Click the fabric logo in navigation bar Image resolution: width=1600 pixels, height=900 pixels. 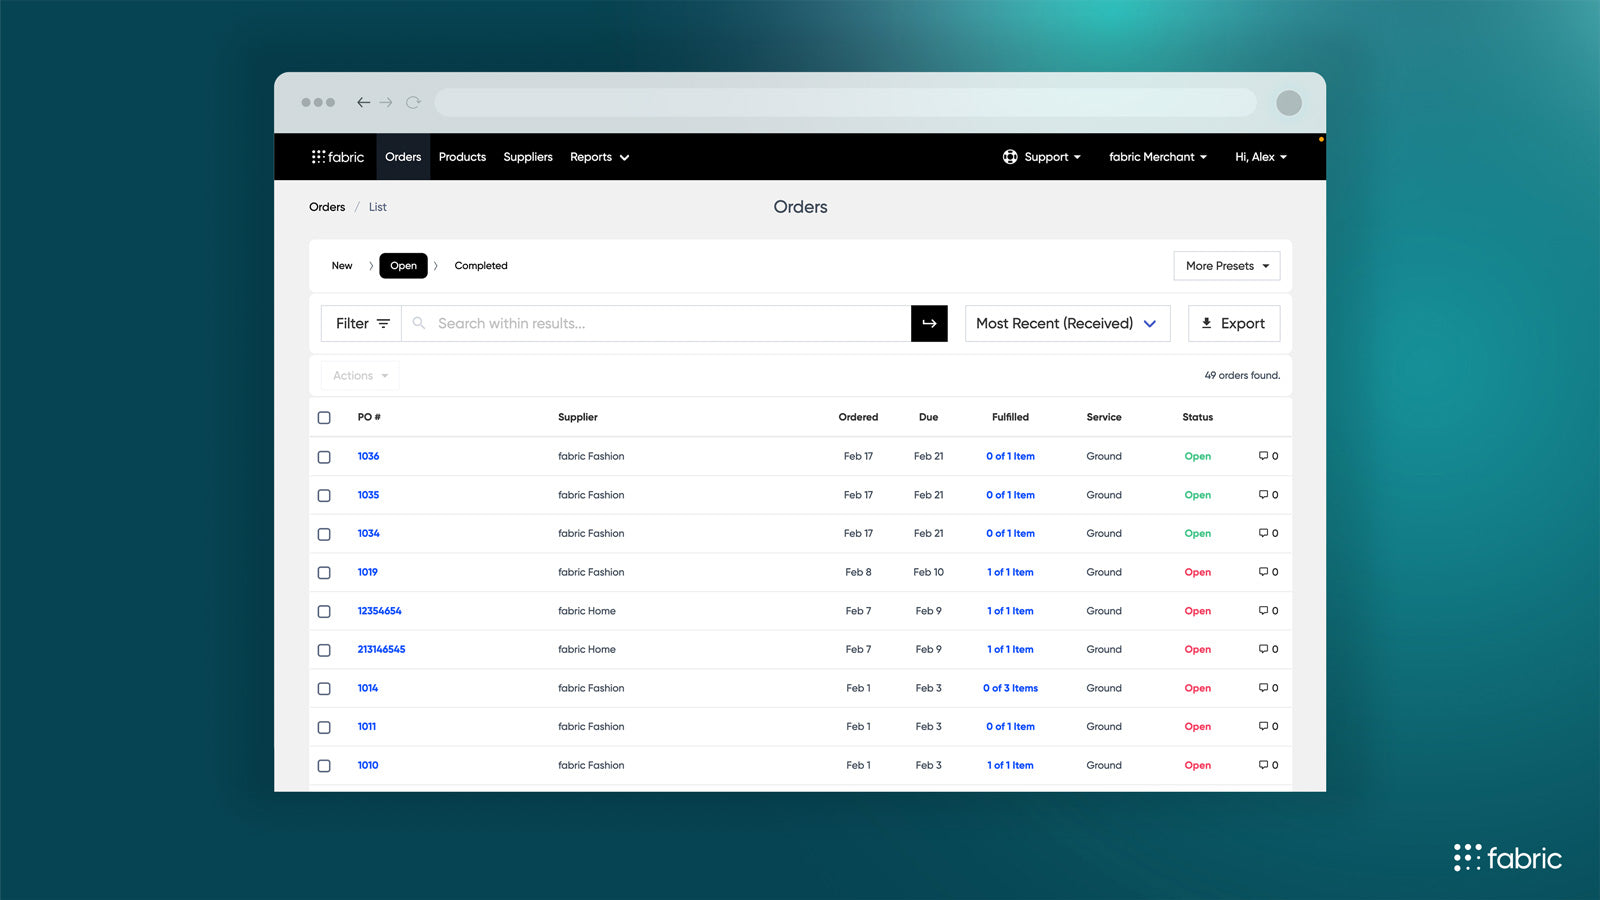[338, 157]
